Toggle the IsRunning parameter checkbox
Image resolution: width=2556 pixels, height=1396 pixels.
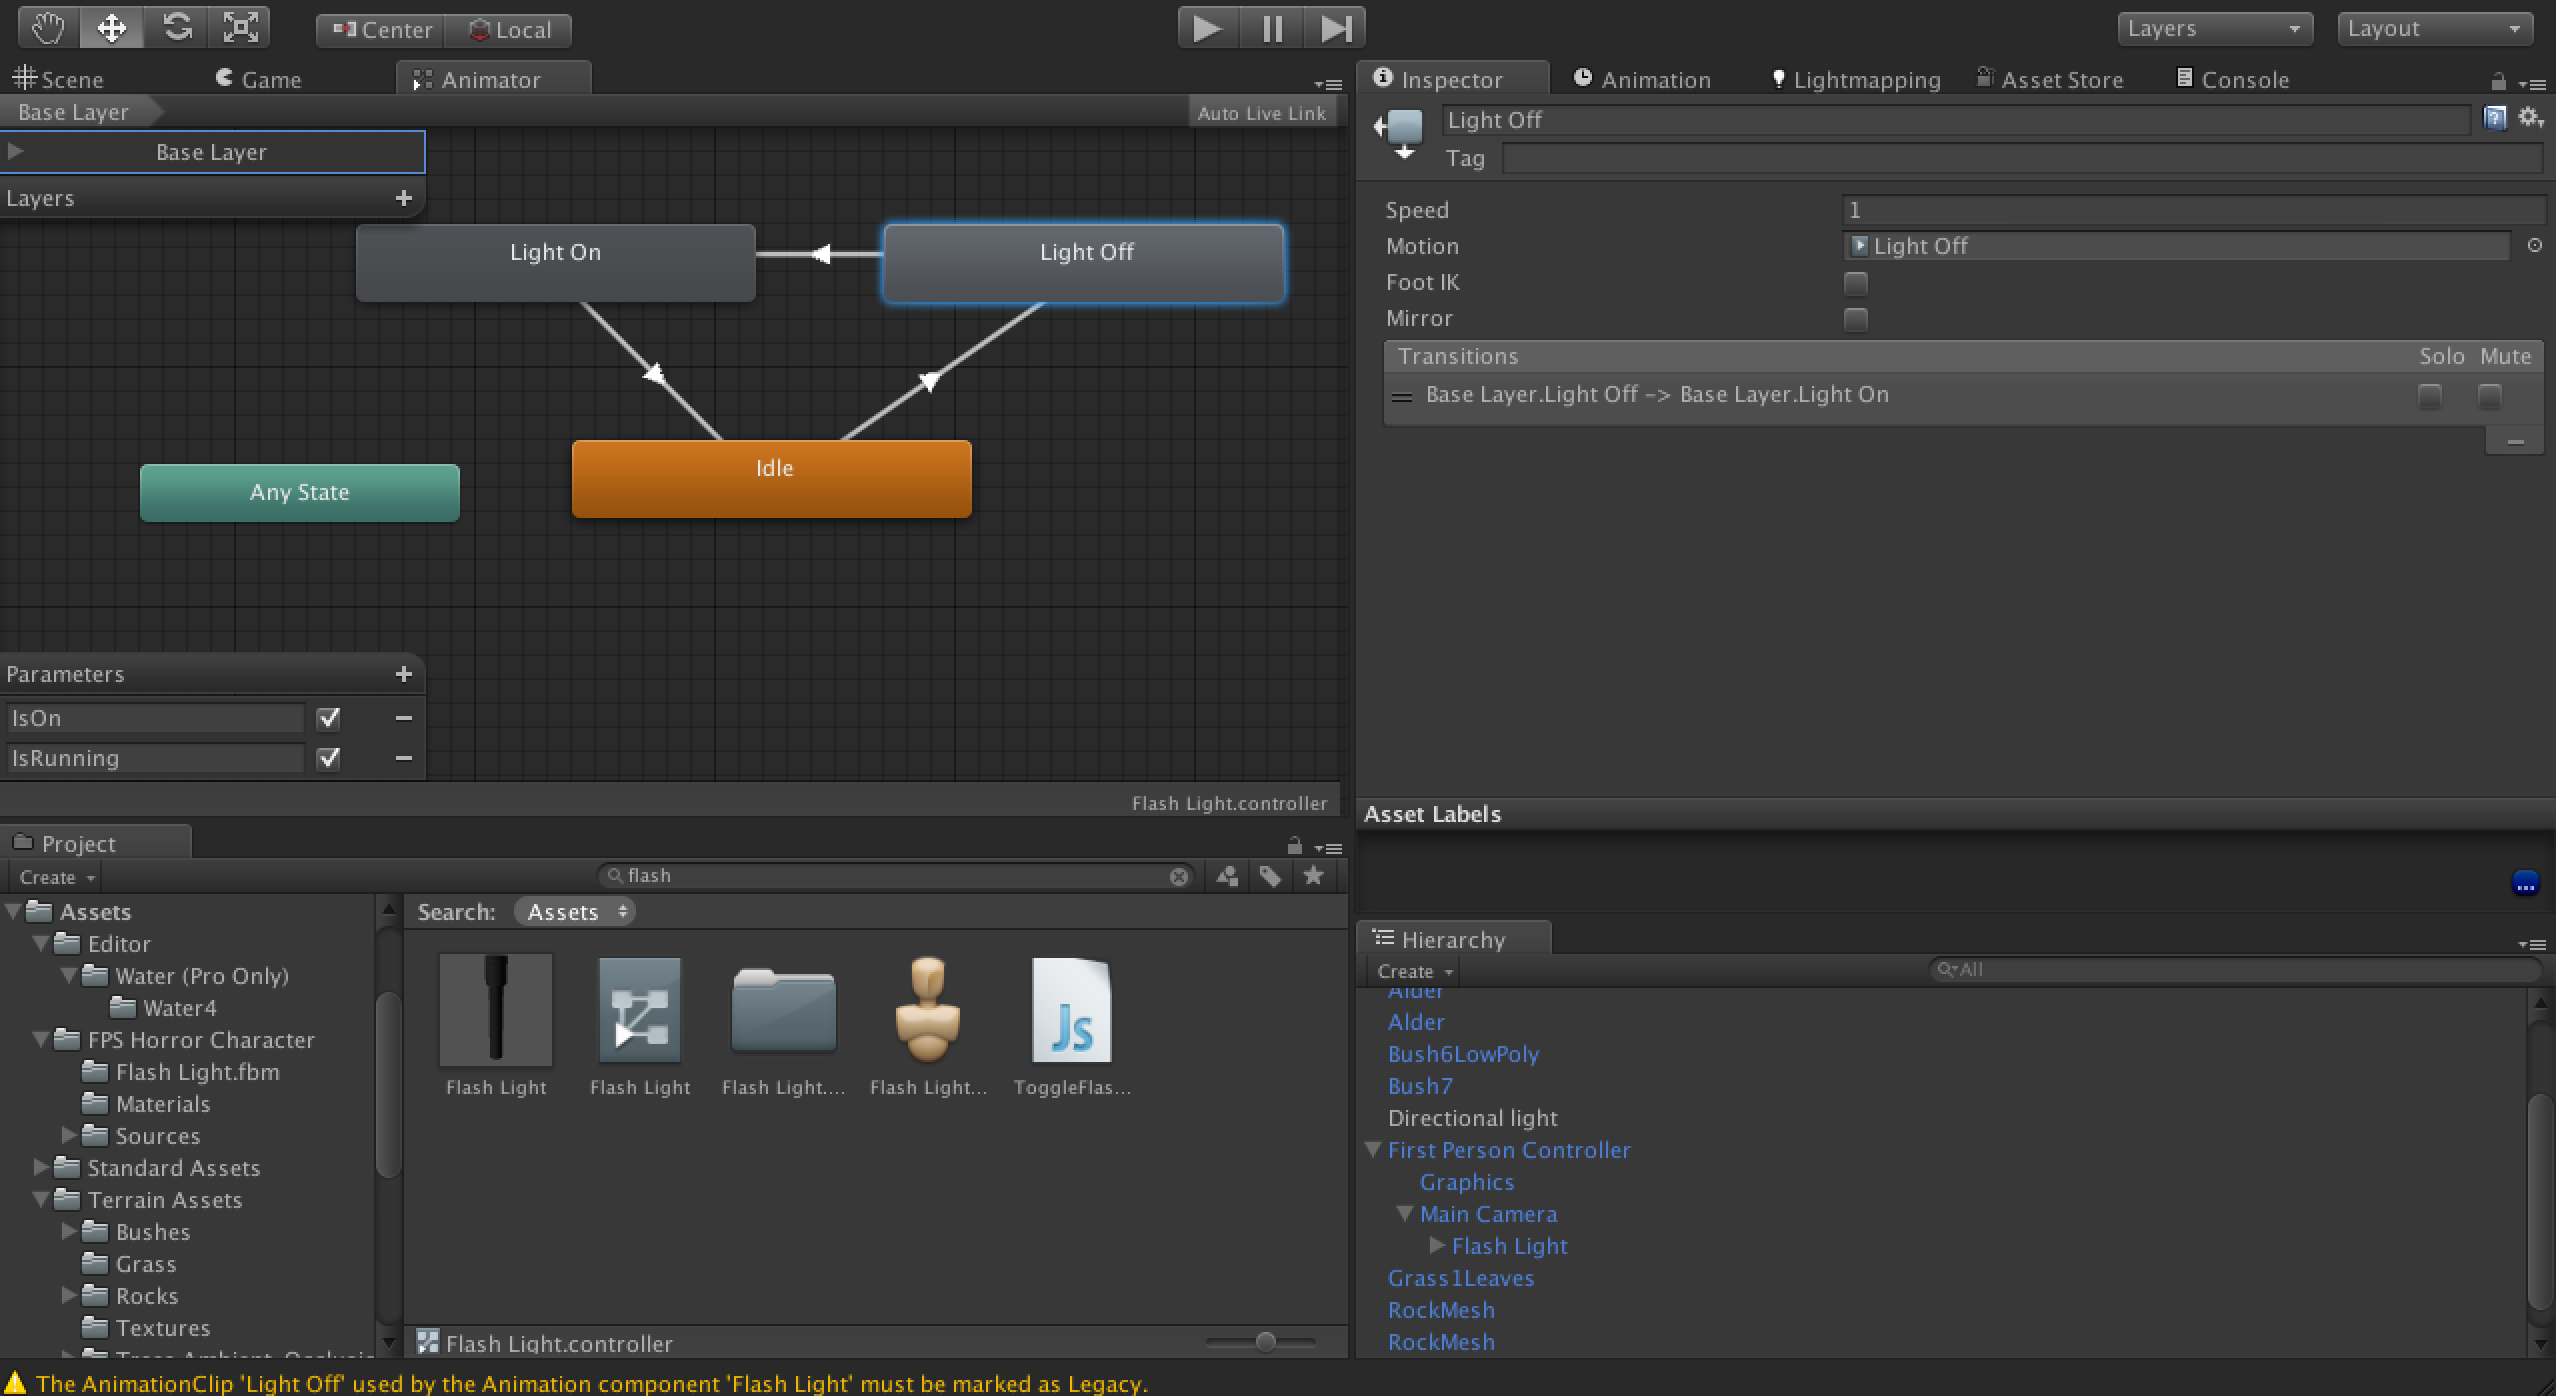[x=328, y=758]
